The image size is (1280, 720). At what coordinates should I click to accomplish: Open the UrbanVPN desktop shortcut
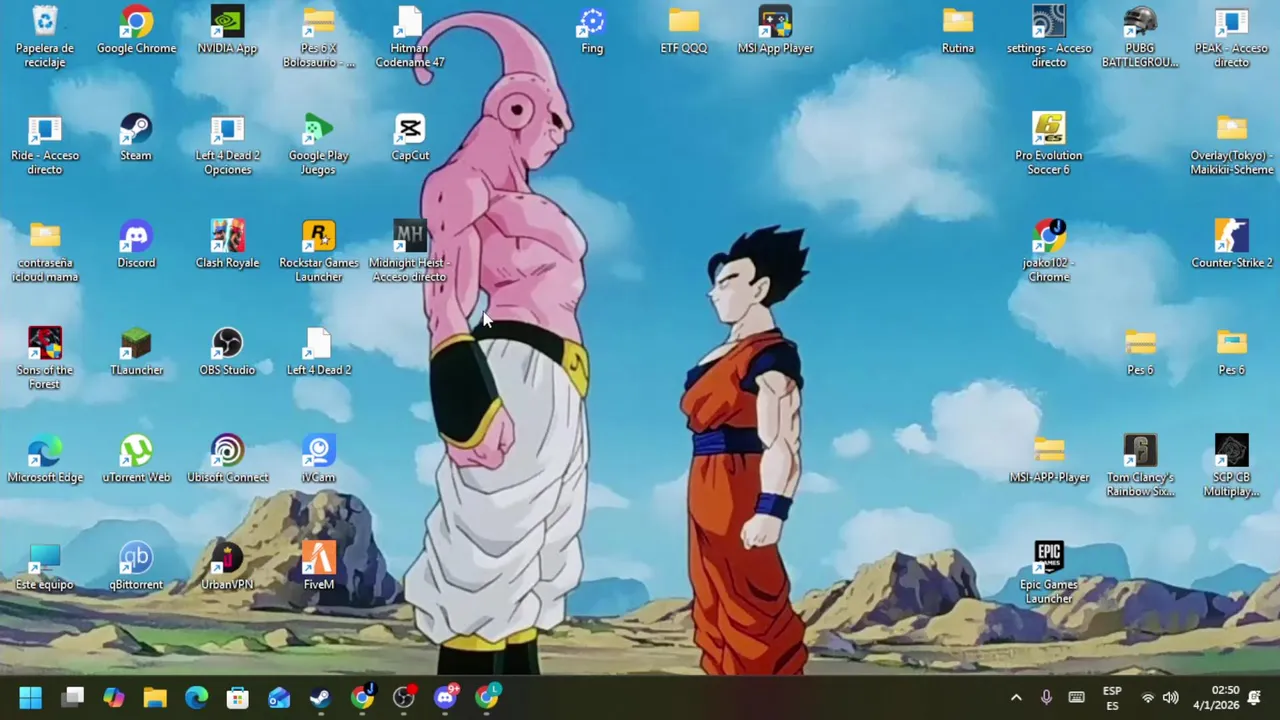(228, 567)
